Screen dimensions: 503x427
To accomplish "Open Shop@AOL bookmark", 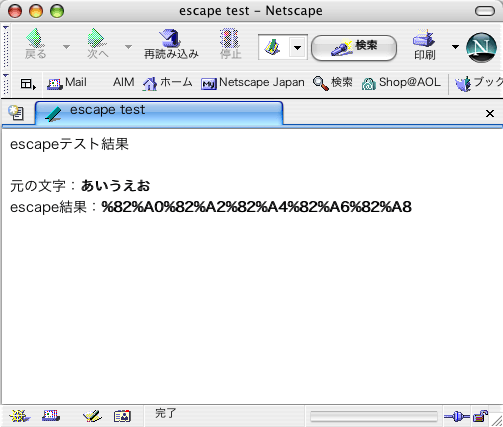I will click(401, 83).
